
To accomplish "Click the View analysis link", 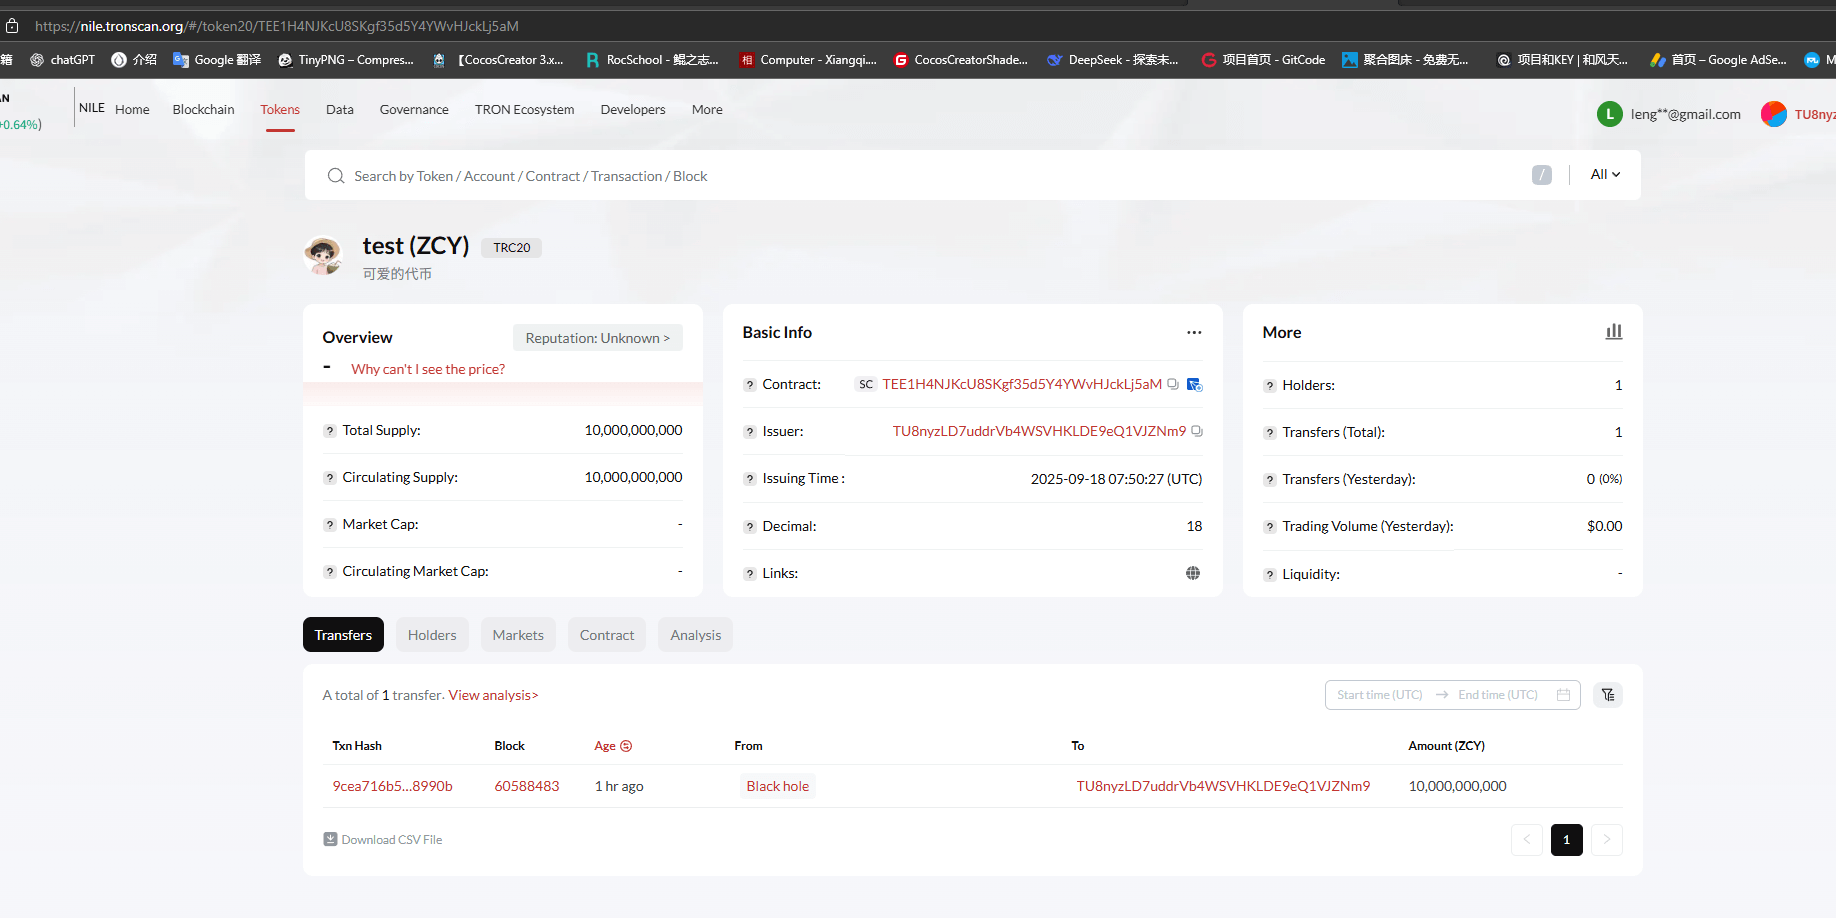I will 493,695.
